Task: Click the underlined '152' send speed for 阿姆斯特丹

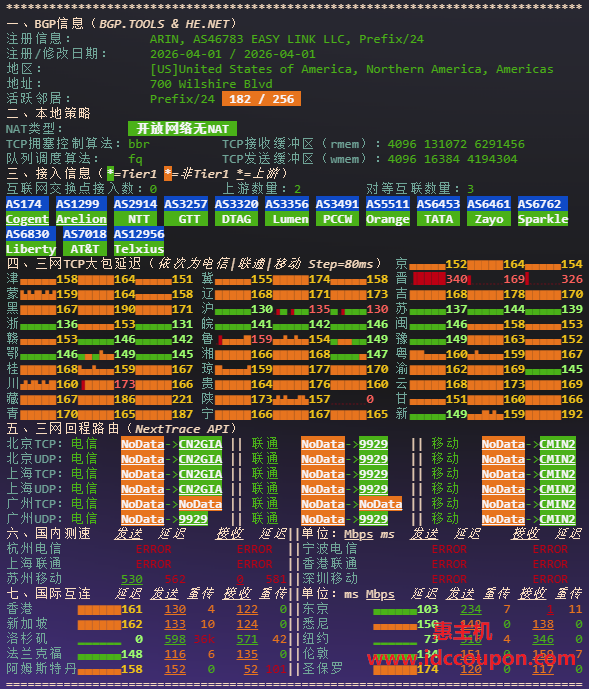Action: pos(175,669)
